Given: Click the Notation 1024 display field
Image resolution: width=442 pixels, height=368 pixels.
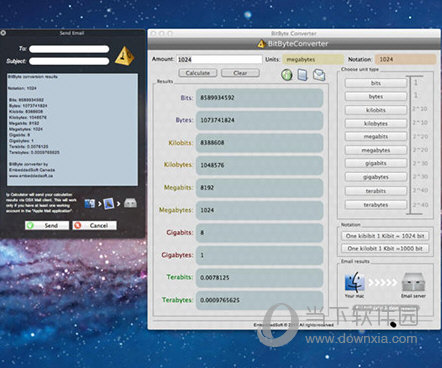Looking at the screenshot, I should pos(405,59).
